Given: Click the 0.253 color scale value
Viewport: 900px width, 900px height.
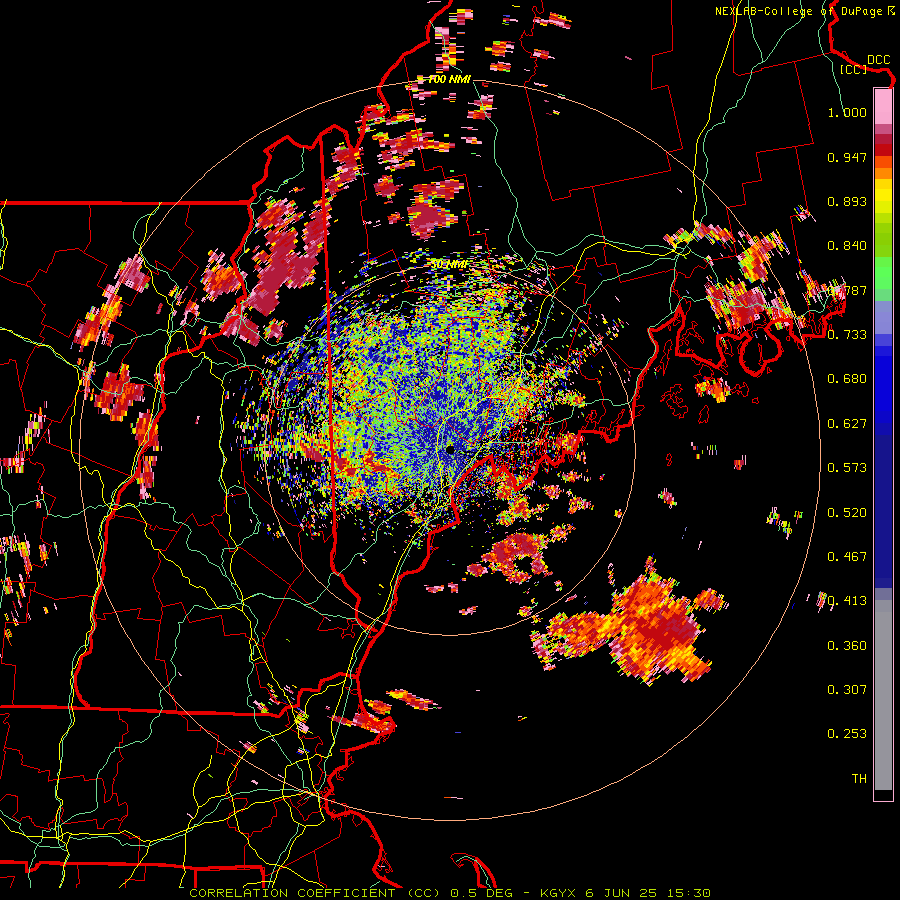Looking at the screenshot, I should pos(847,734).
